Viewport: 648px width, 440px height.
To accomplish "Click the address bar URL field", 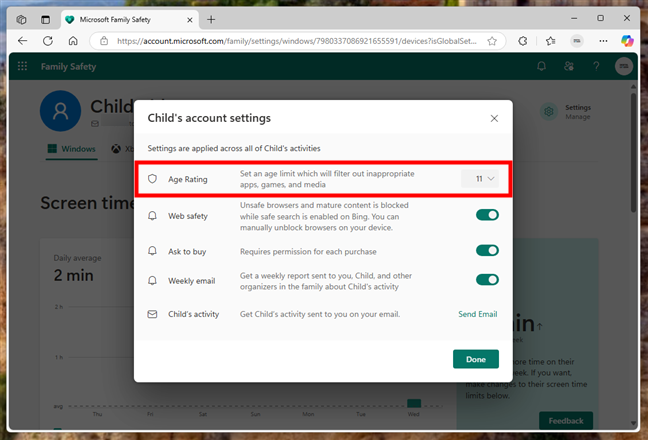I will [x=300, y=41].
